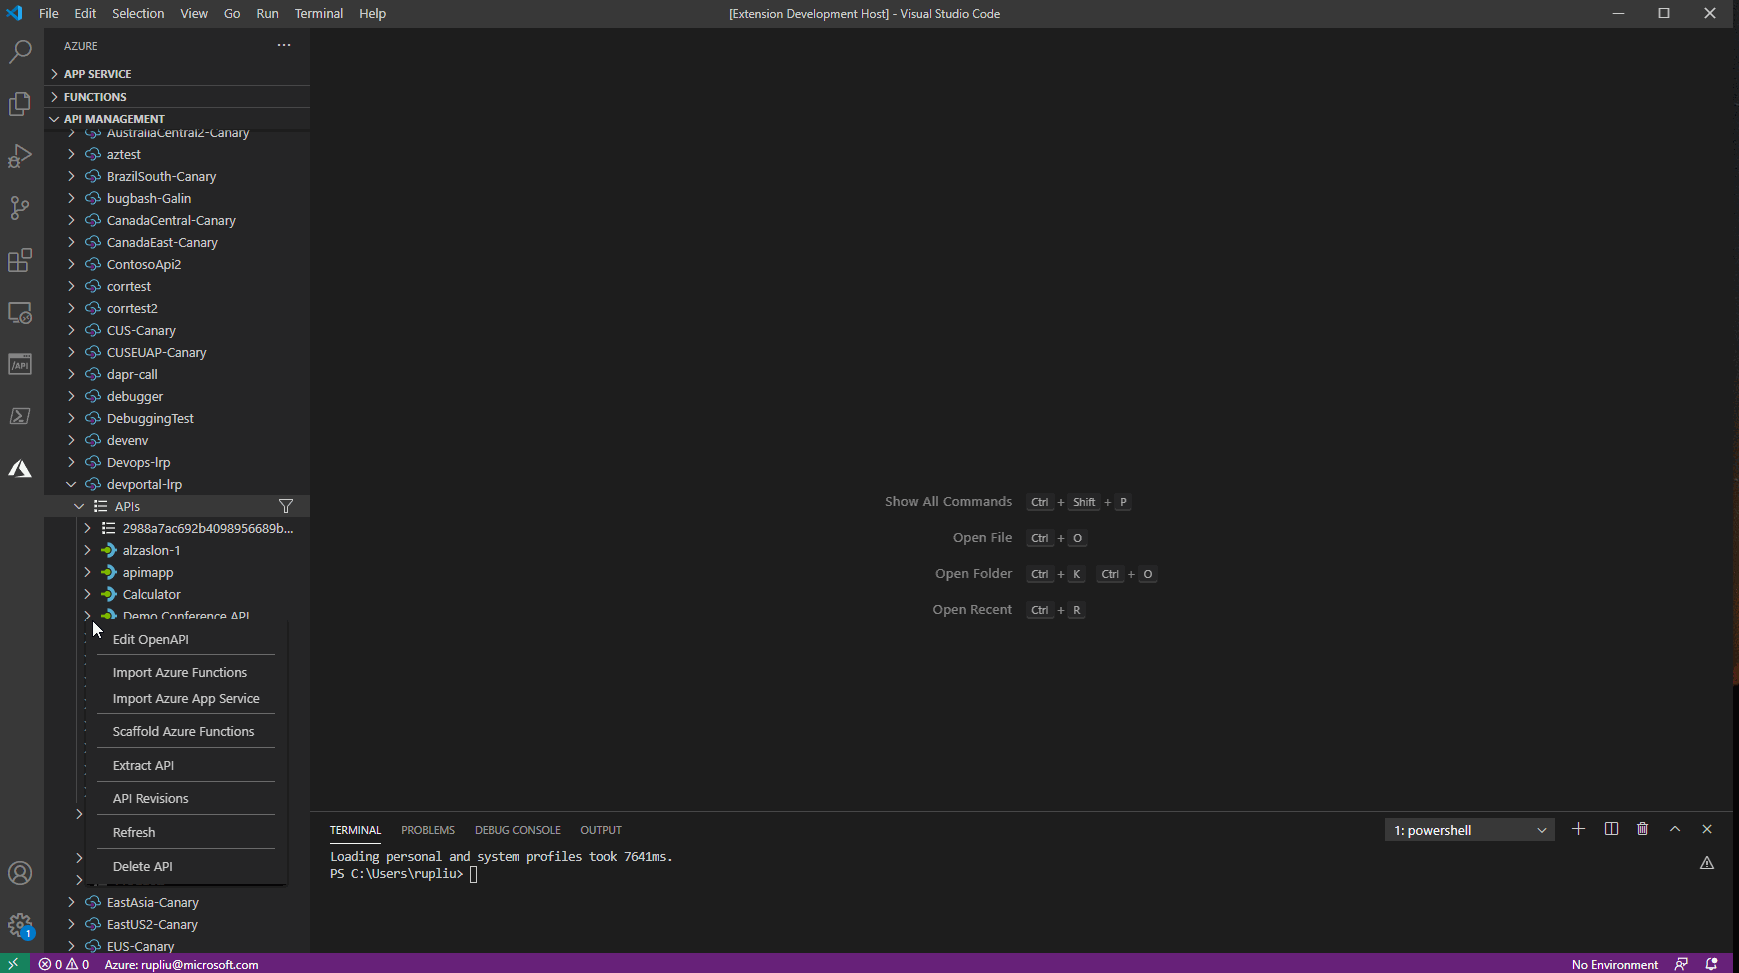Screen dimensions: 1739x973
Task: Expand the EastUS2-Canary node
Action: (71, 924)
